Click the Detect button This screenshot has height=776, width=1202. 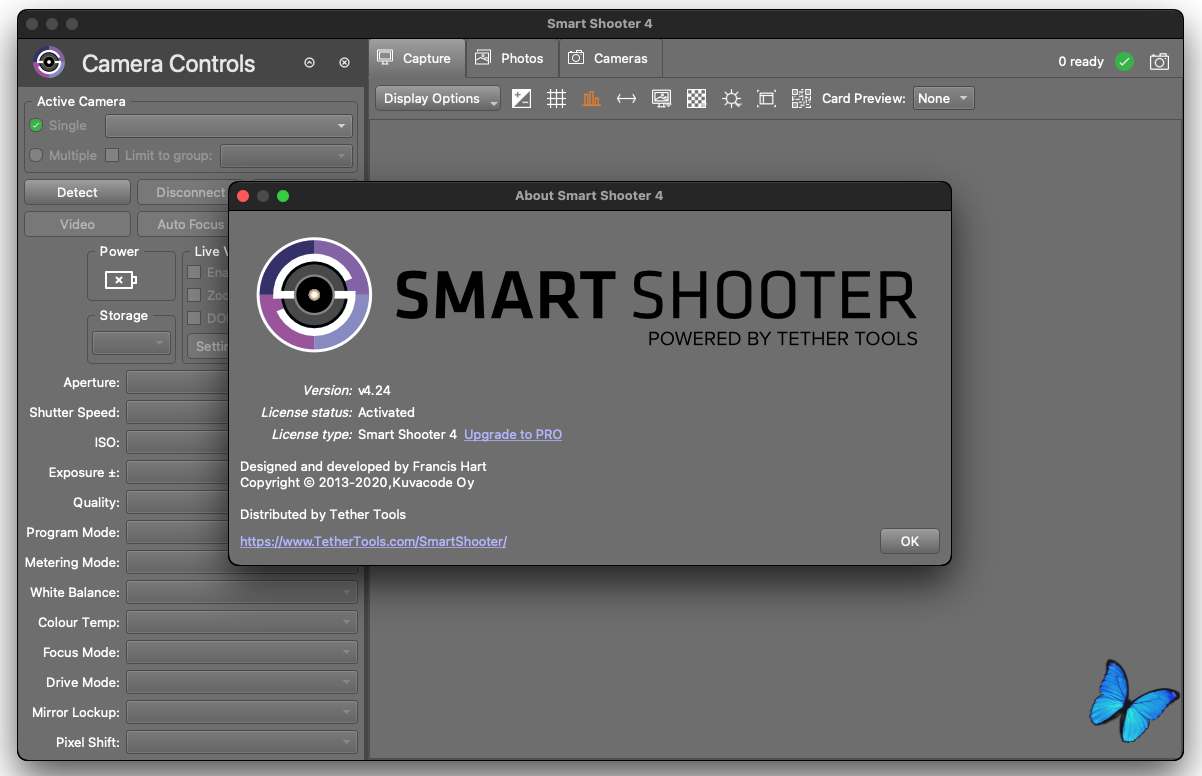pos(77,192)
